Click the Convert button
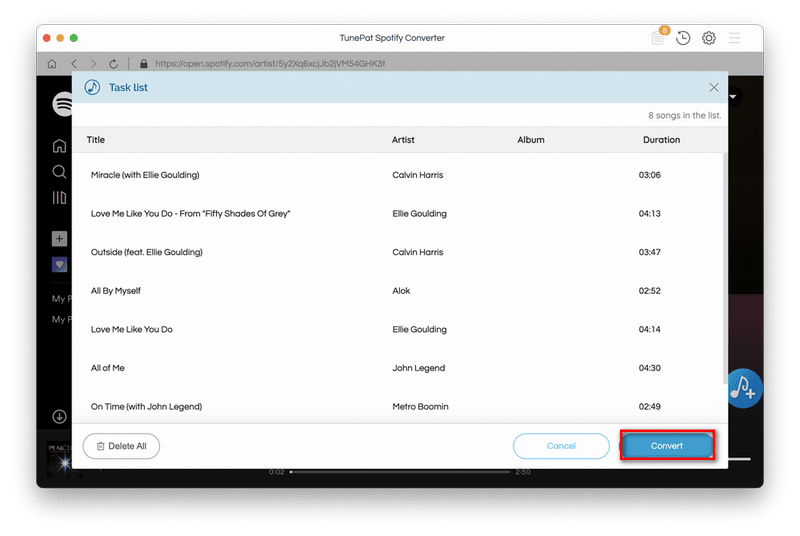 (666, 446)
